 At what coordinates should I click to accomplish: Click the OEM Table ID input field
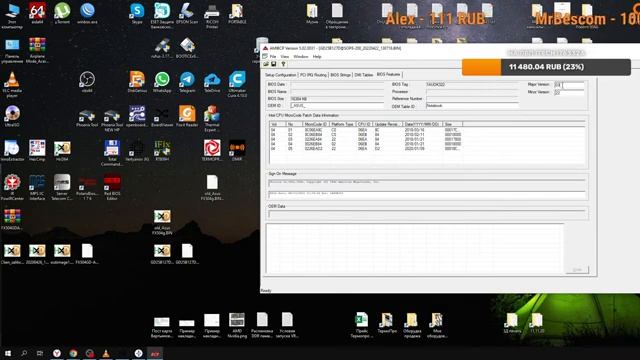[x=472, y=106]
